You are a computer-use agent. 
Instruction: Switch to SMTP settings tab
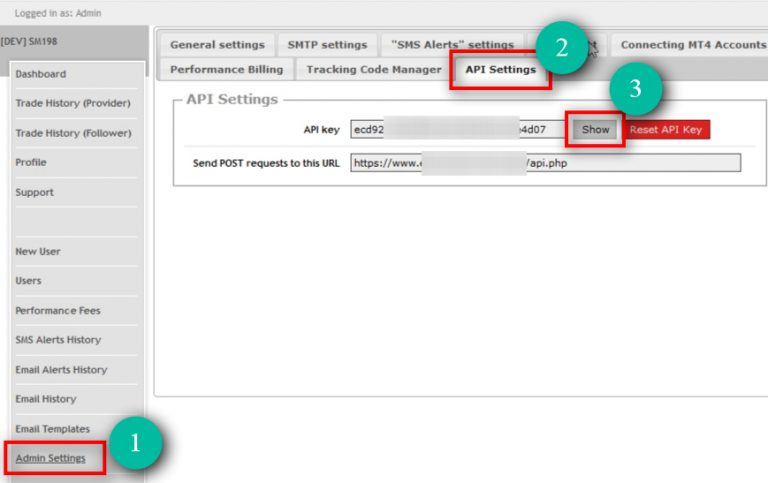coord(327,45)
